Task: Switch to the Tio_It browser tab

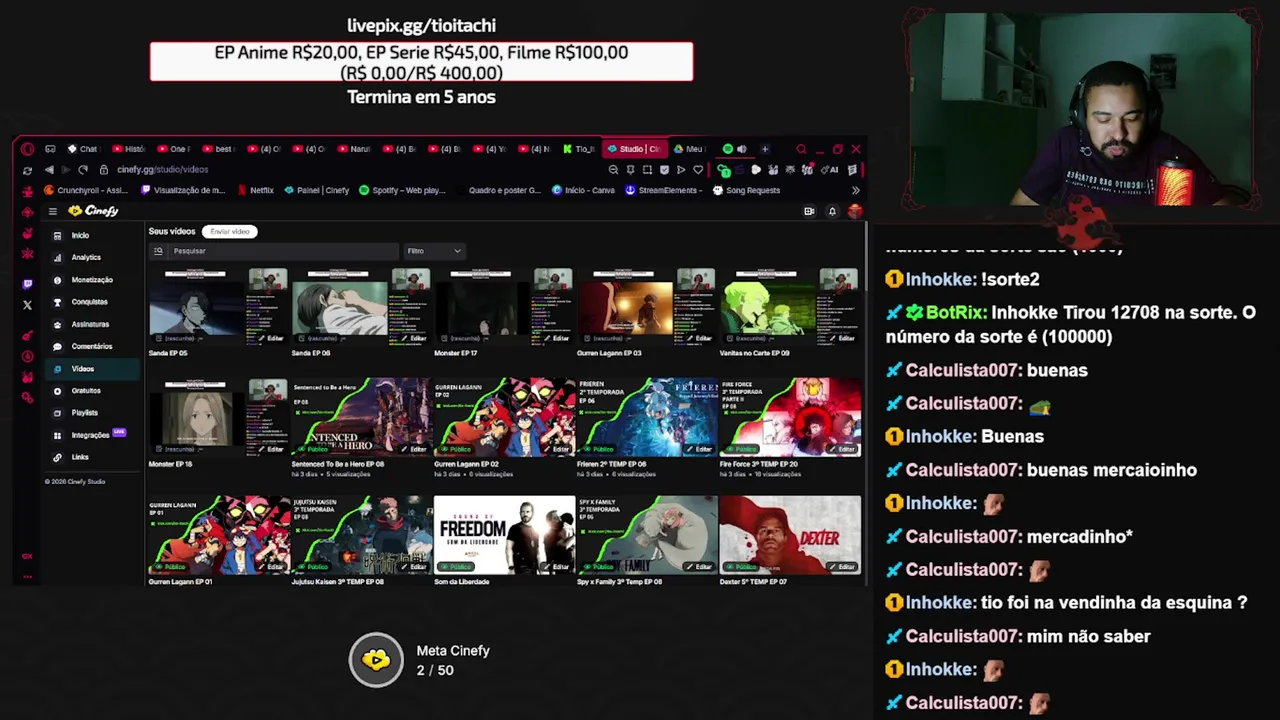Action: 579,149
